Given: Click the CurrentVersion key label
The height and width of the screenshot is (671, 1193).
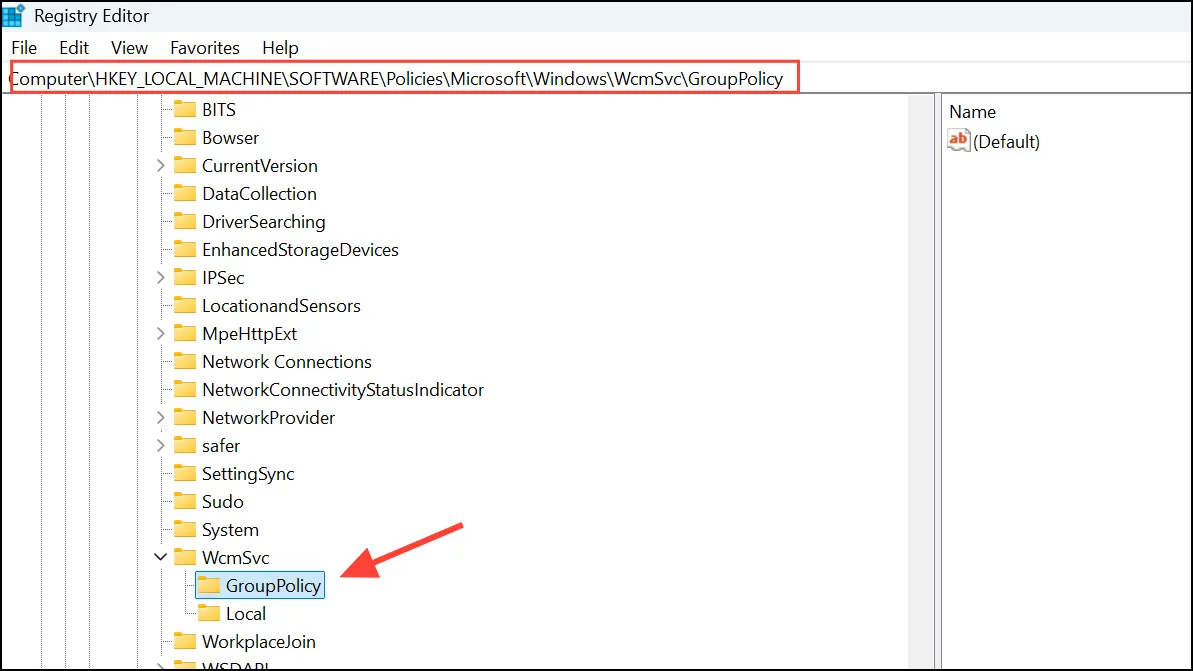Looking at the screenshot, I should coord(260,166).
